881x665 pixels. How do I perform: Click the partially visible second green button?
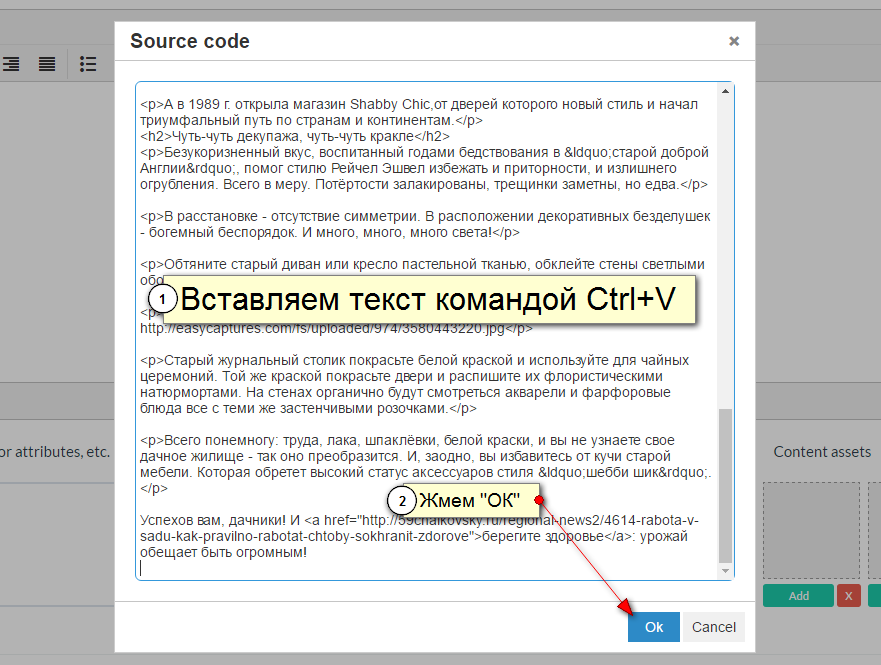874,596
